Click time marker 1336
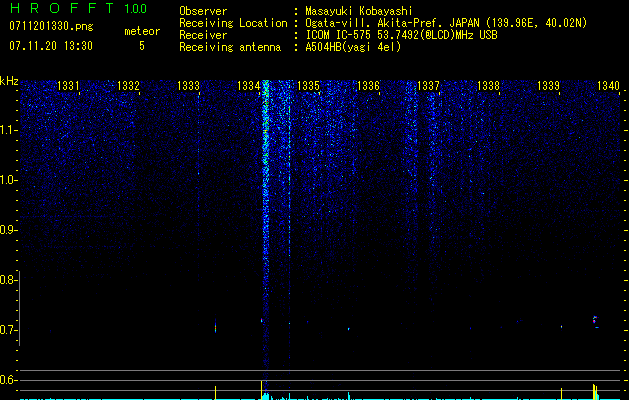Image resolution: width=629 pixels, height=400 pixels. 368,86
